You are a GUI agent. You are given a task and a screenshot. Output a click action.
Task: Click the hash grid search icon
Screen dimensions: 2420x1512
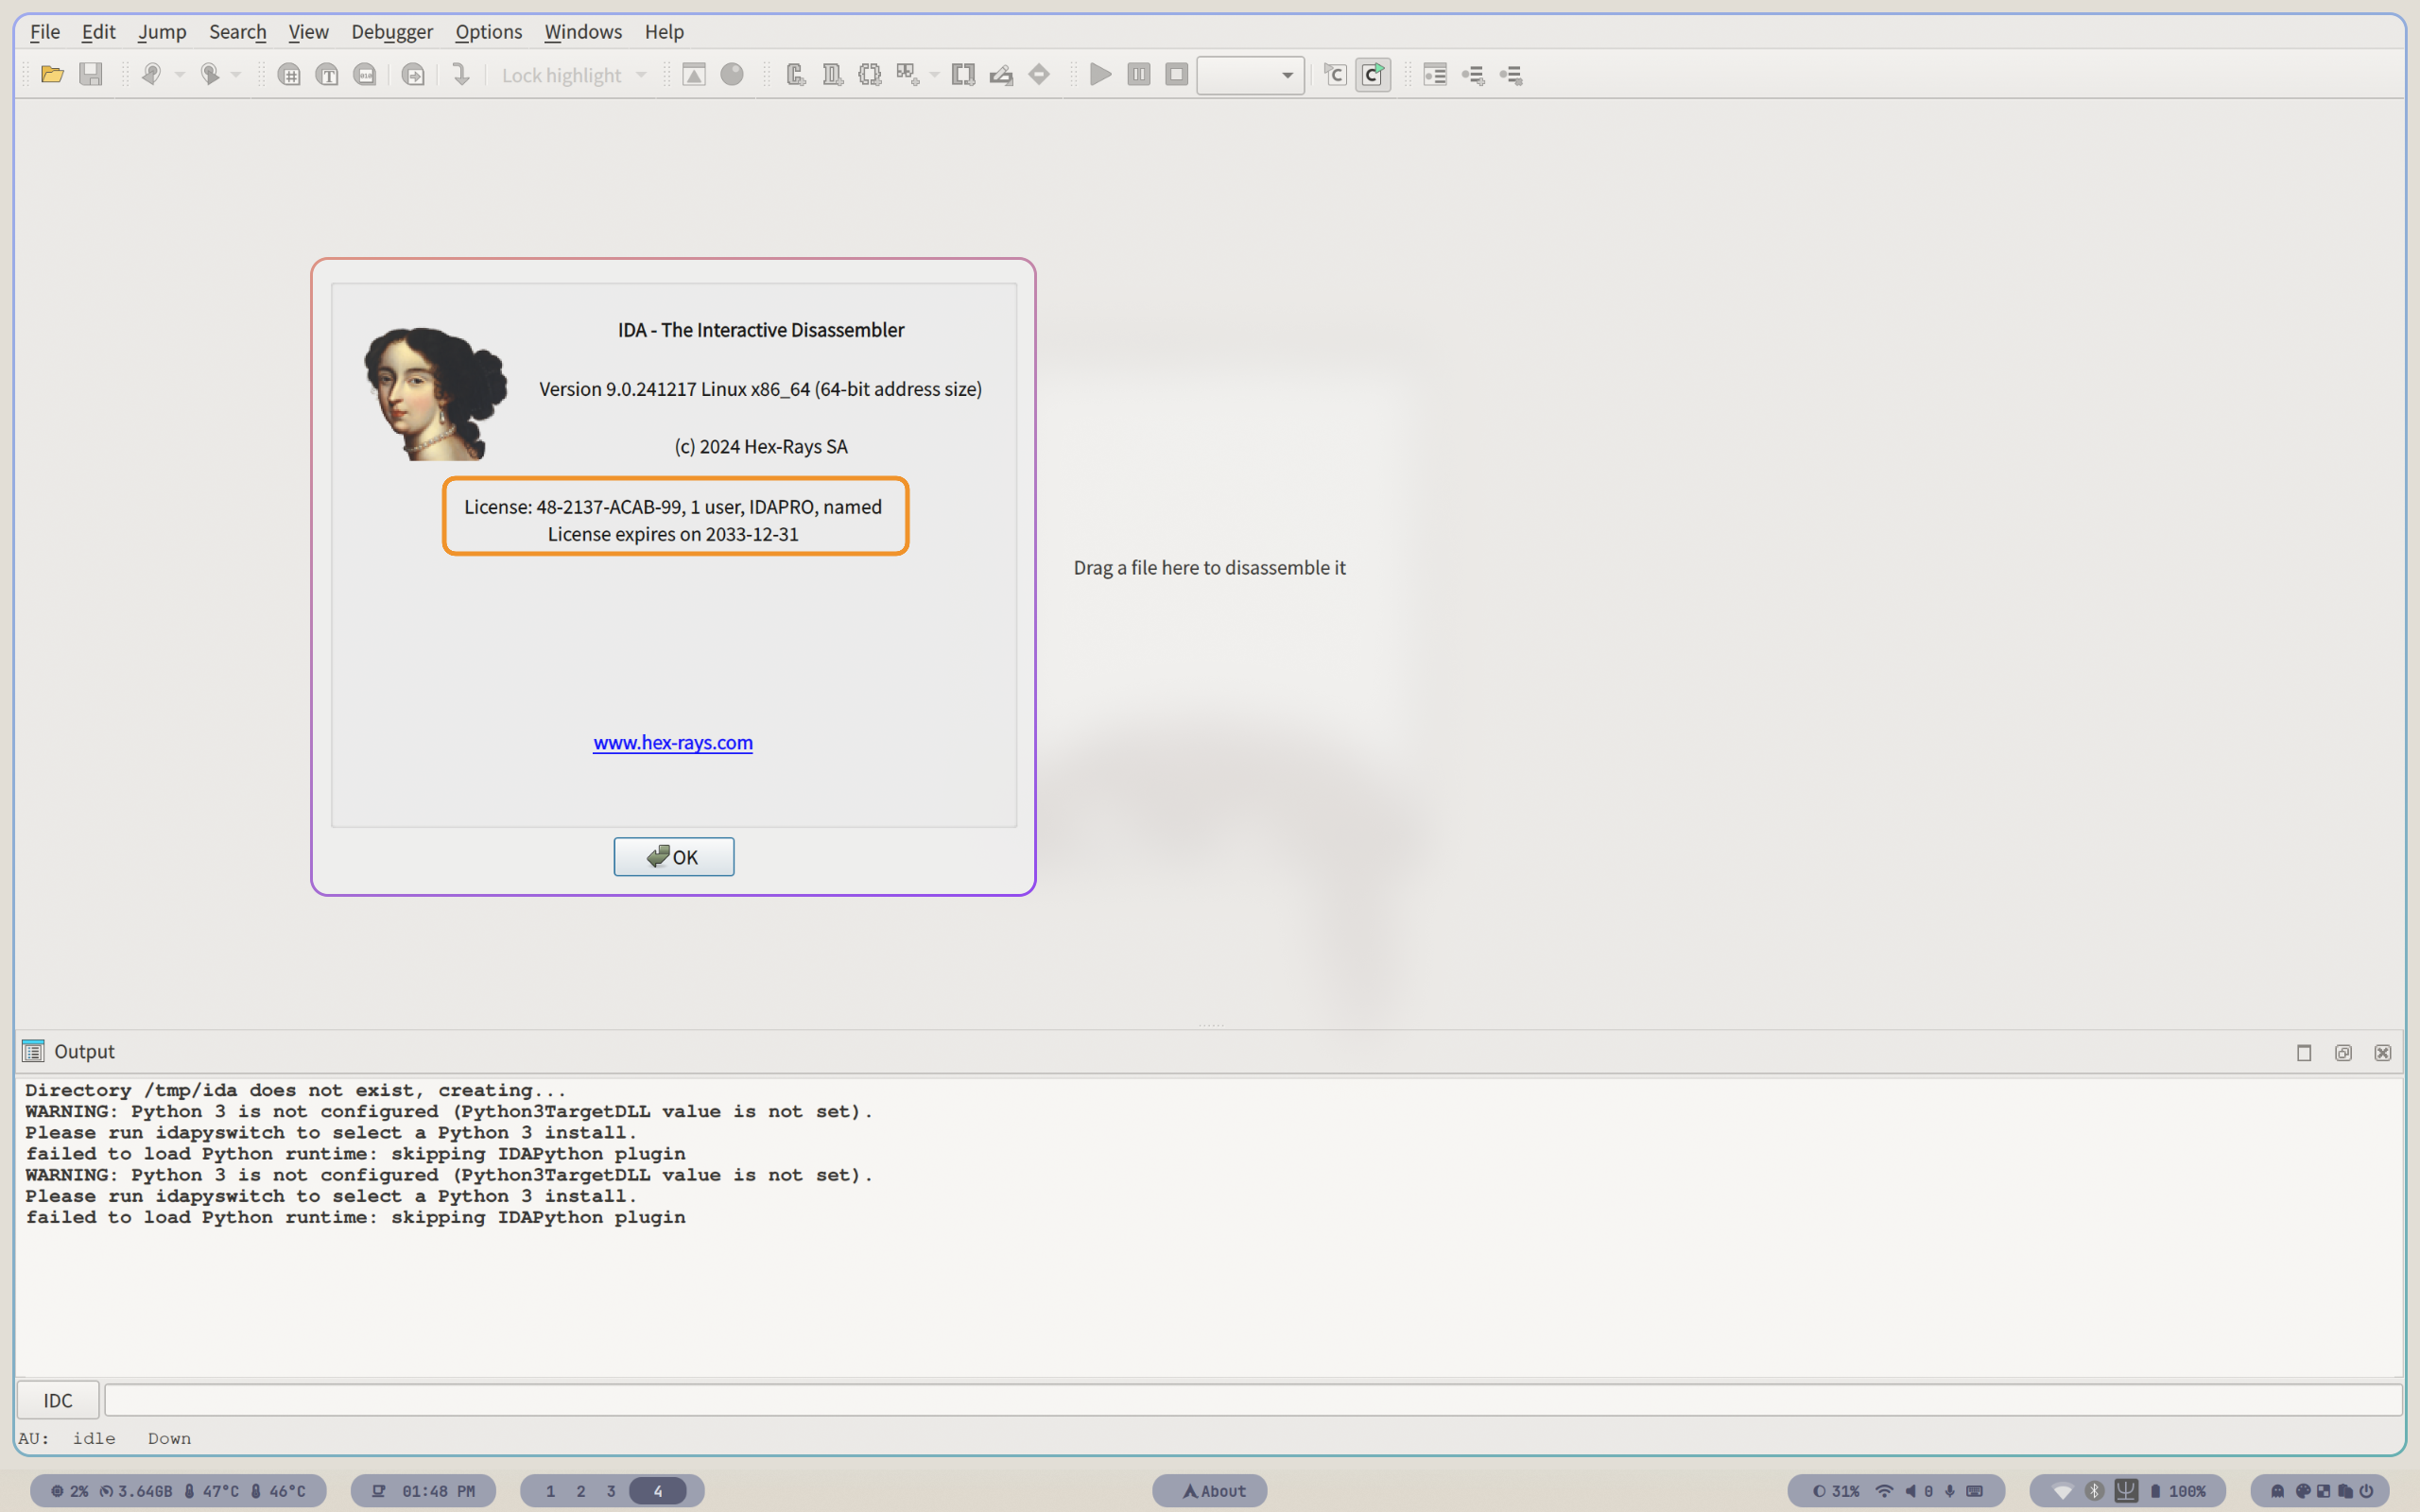coord(289,74)
